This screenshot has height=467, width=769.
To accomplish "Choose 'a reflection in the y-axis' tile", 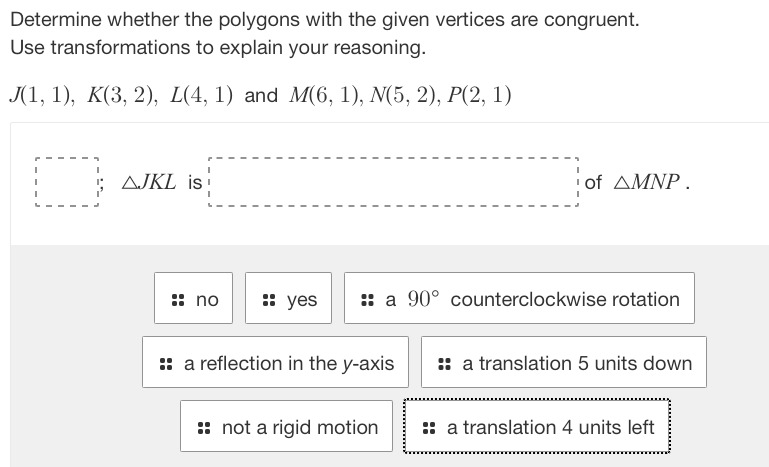I will [x=275, y=362].
